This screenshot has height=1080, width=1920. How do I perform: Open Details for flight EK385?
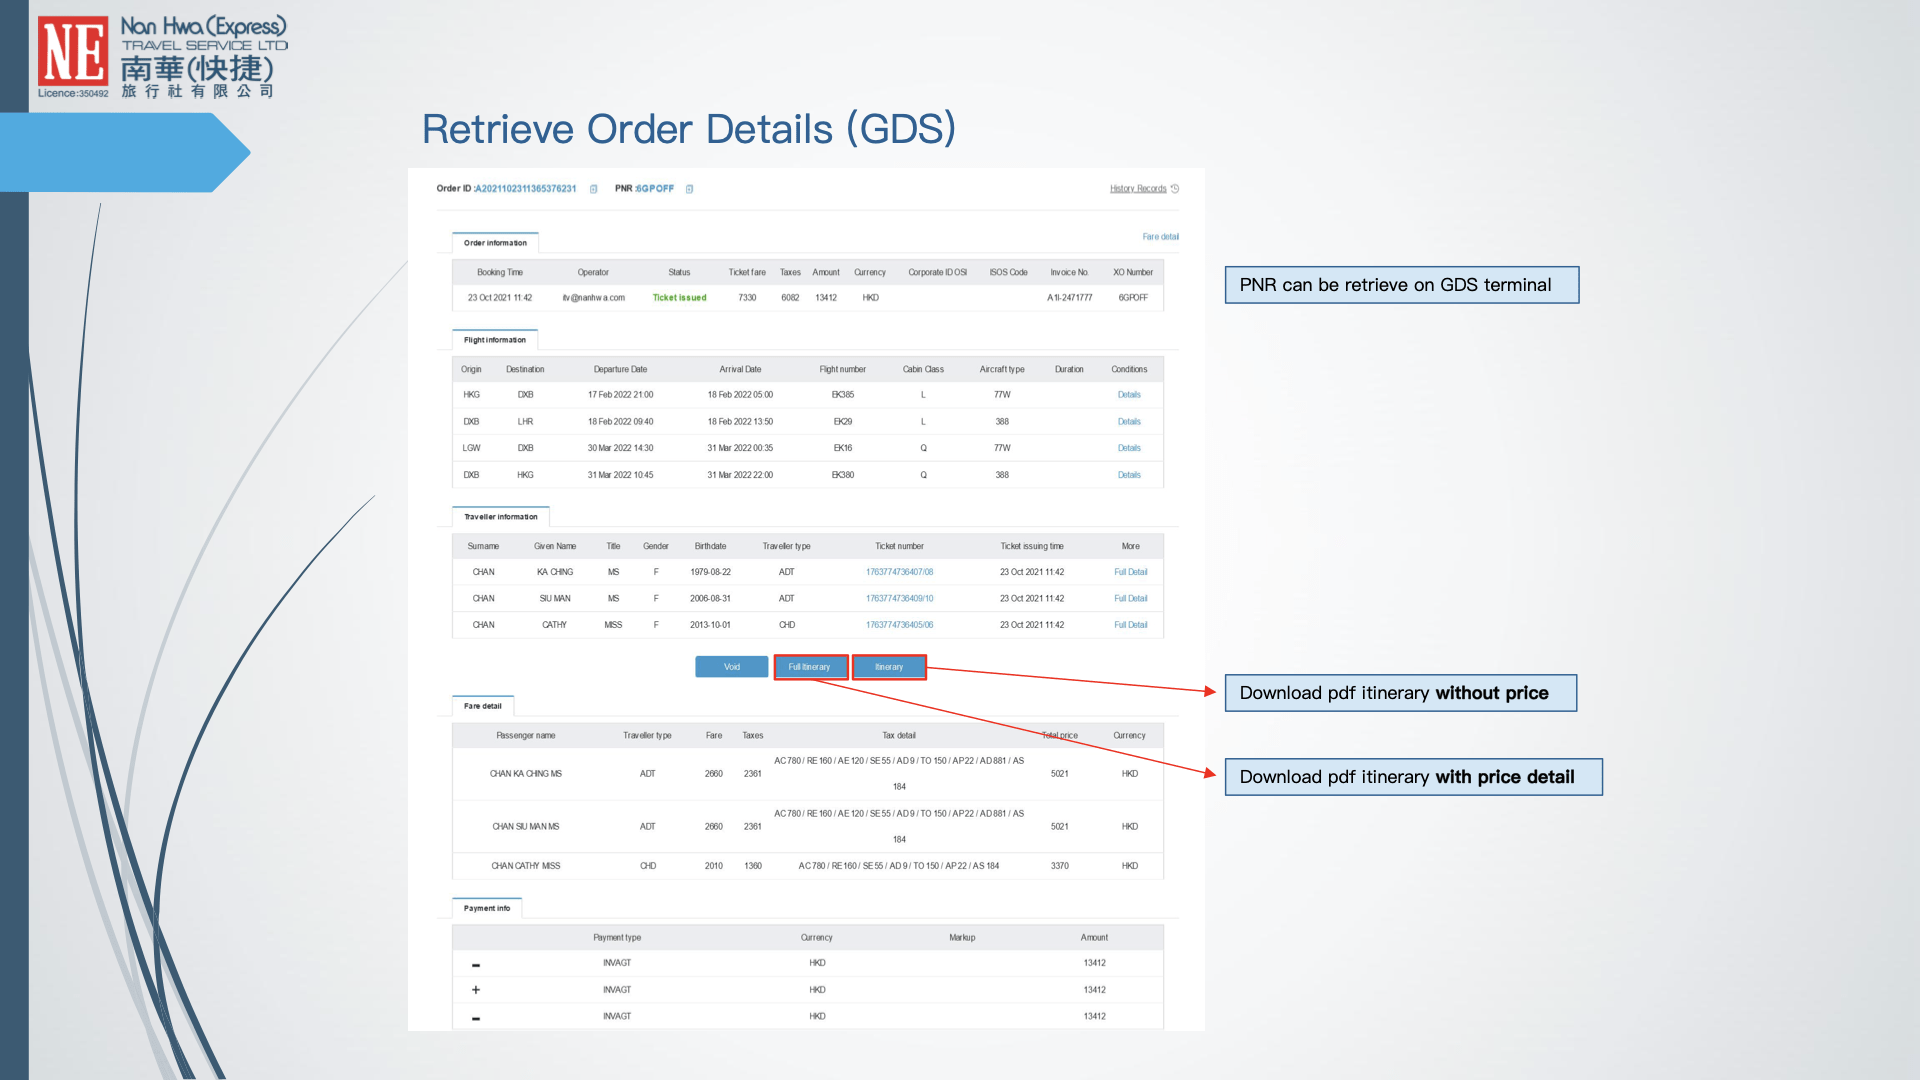coord(1129,394)
